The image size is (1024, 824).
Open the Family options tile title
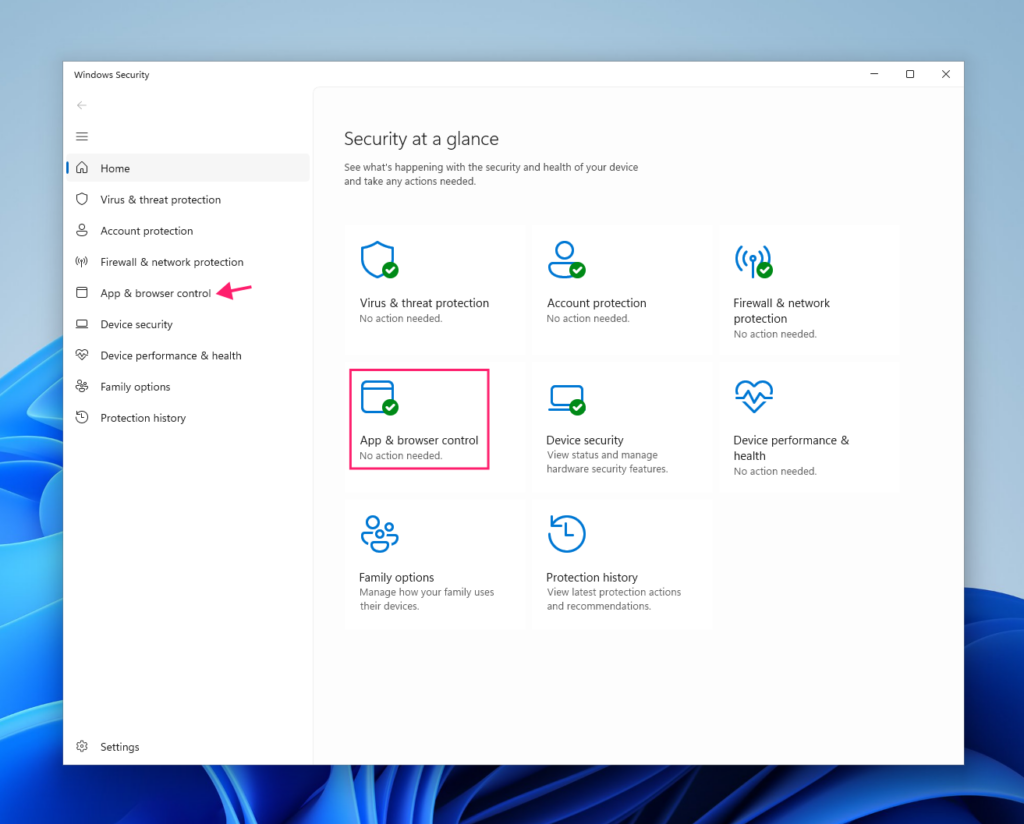pos(396,577)
